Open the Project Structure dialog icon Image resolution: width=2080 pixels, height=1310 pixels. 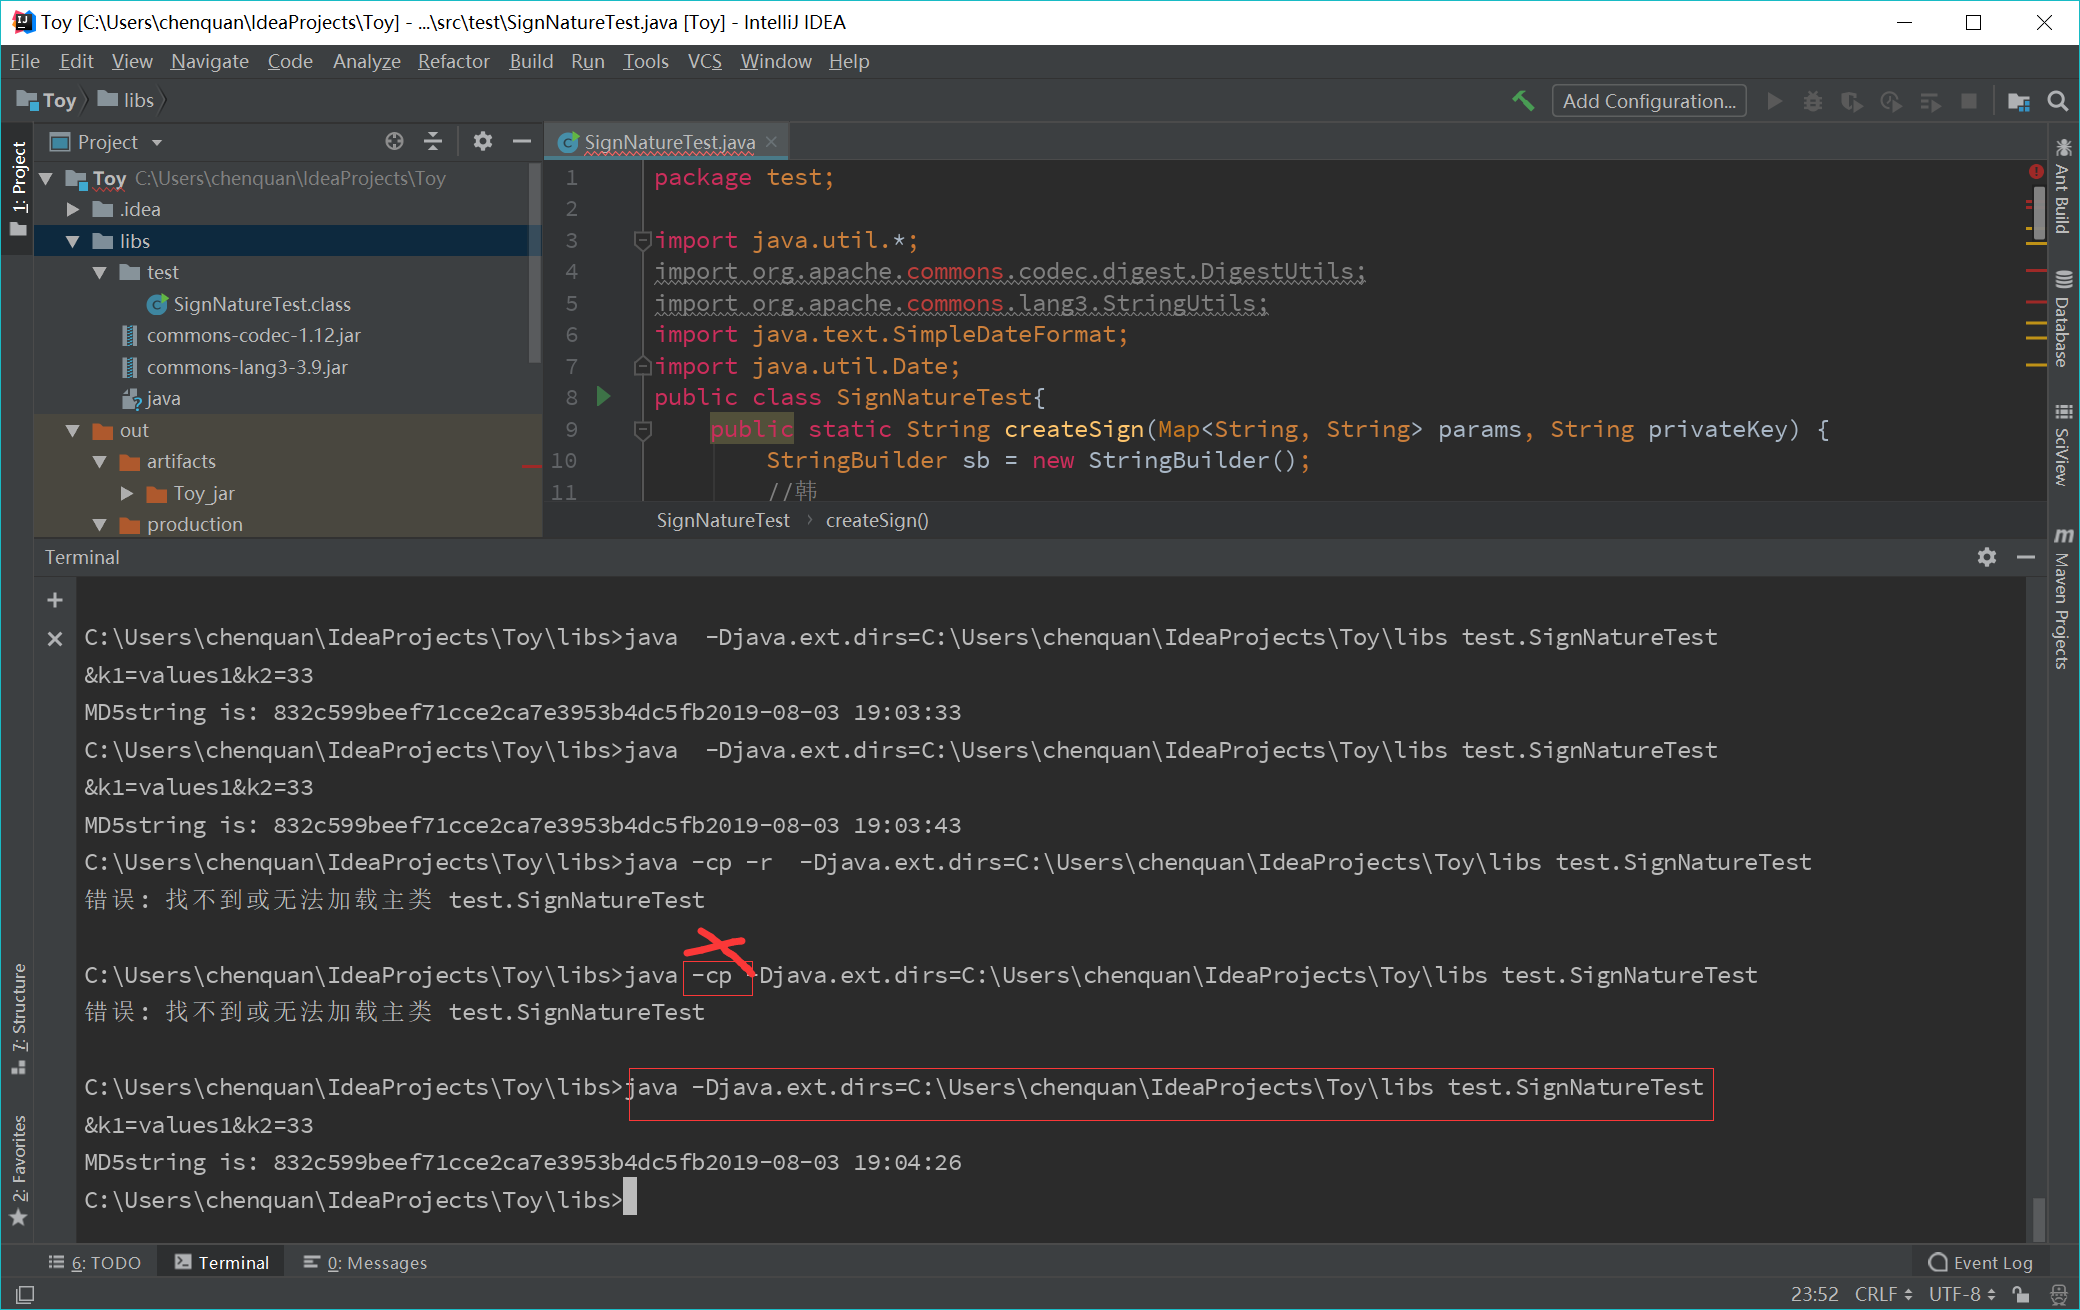click(2019, 101)
